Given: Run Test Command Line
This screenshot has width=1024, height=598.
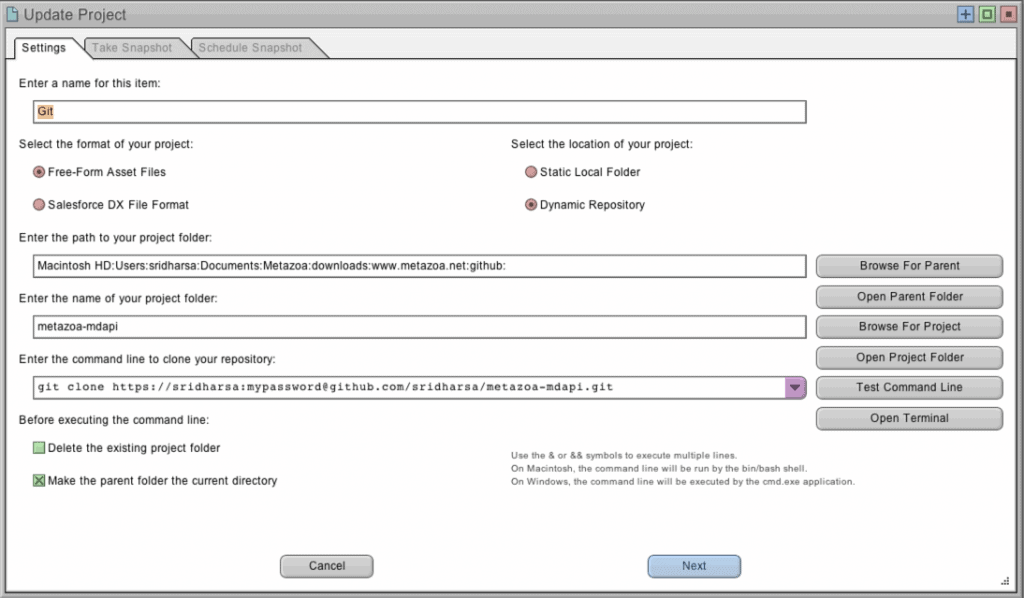Looking at the screenshot, I should coord(909,387).
